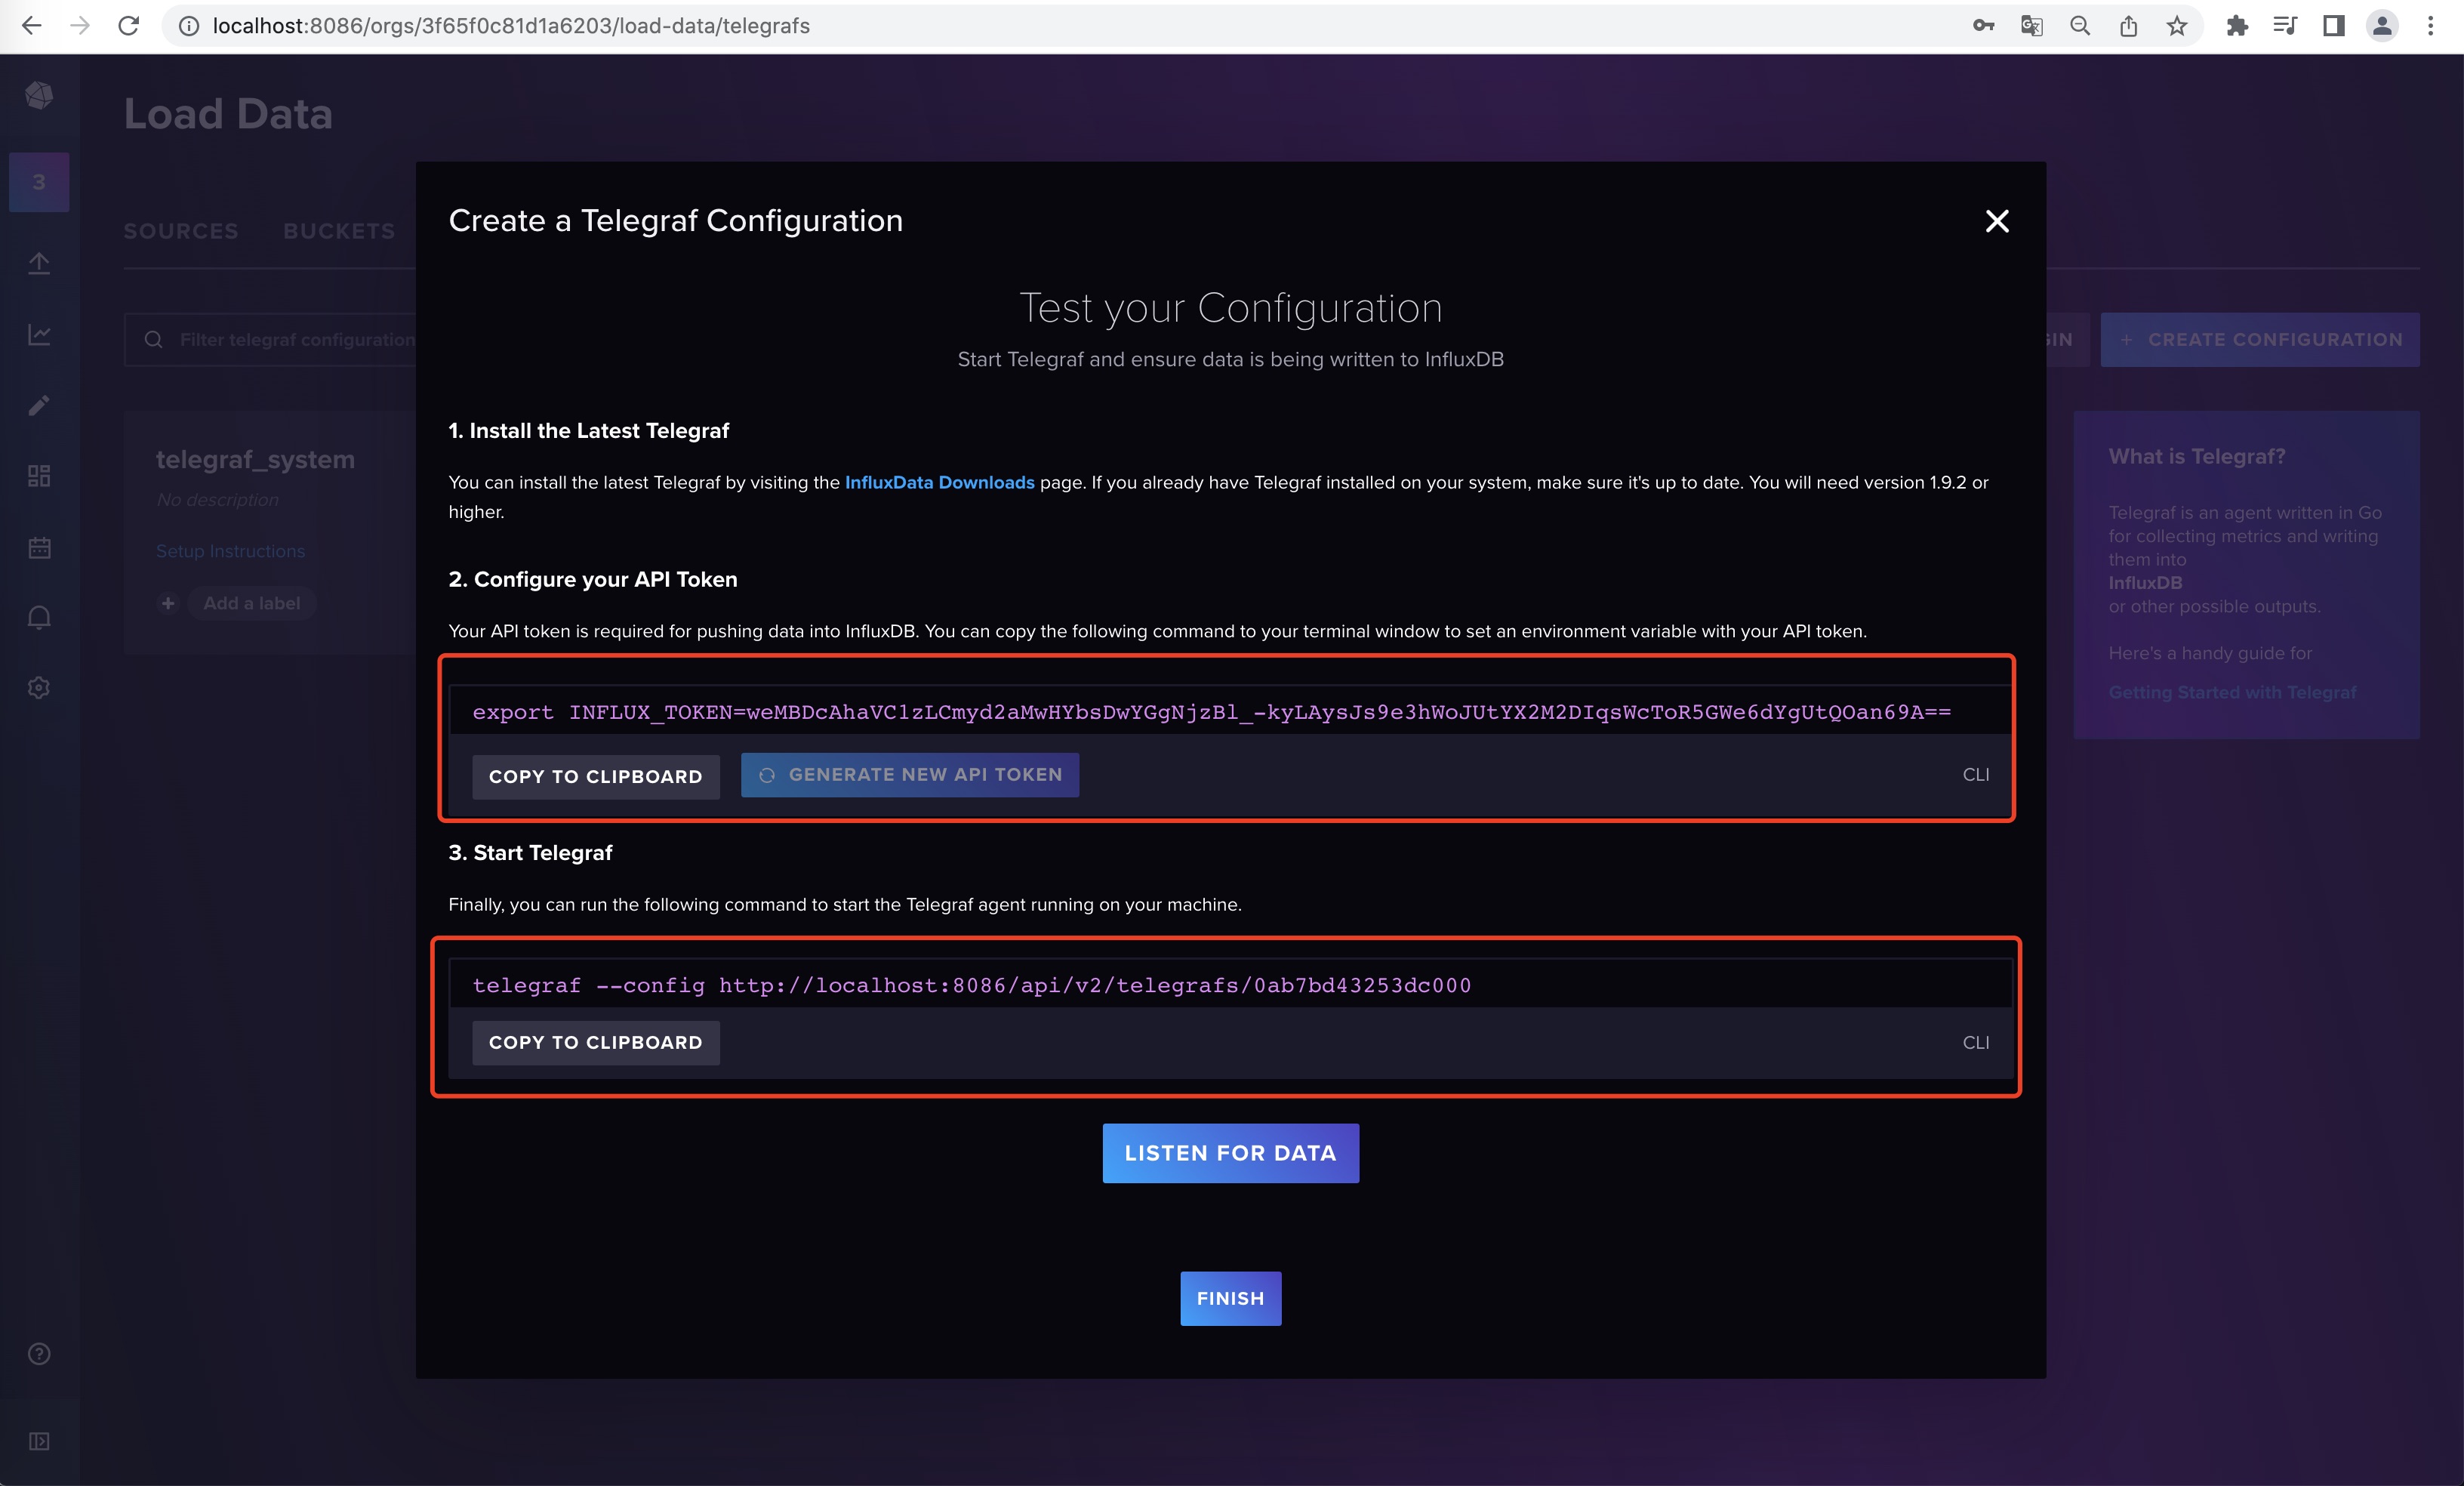Open the InfluxDB link in What is Telegraf panel
The width and height of the screenshot is (2464, 1486).
click(x=2145, y=582)
